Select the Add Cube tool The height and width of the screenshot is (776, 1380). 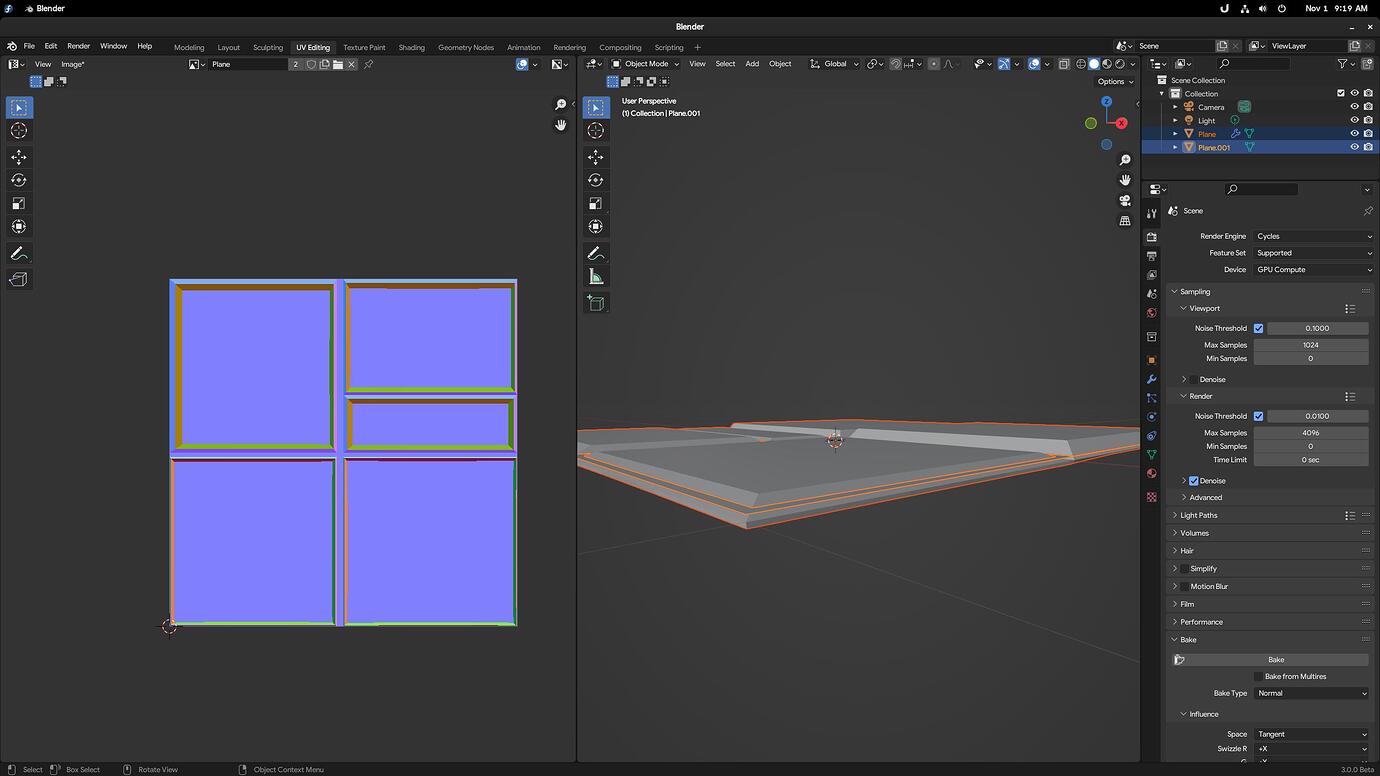[596, 303]
